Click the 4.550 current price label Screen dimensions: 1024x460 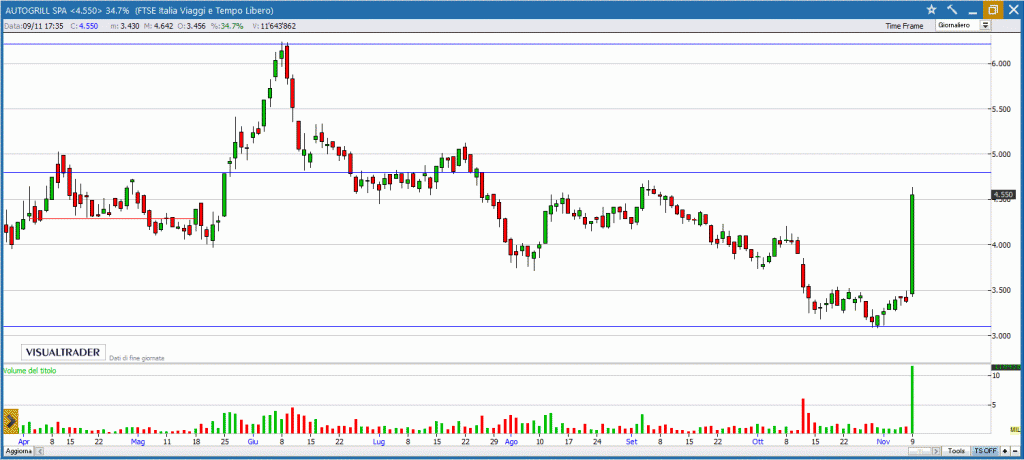coord(1002,195)
